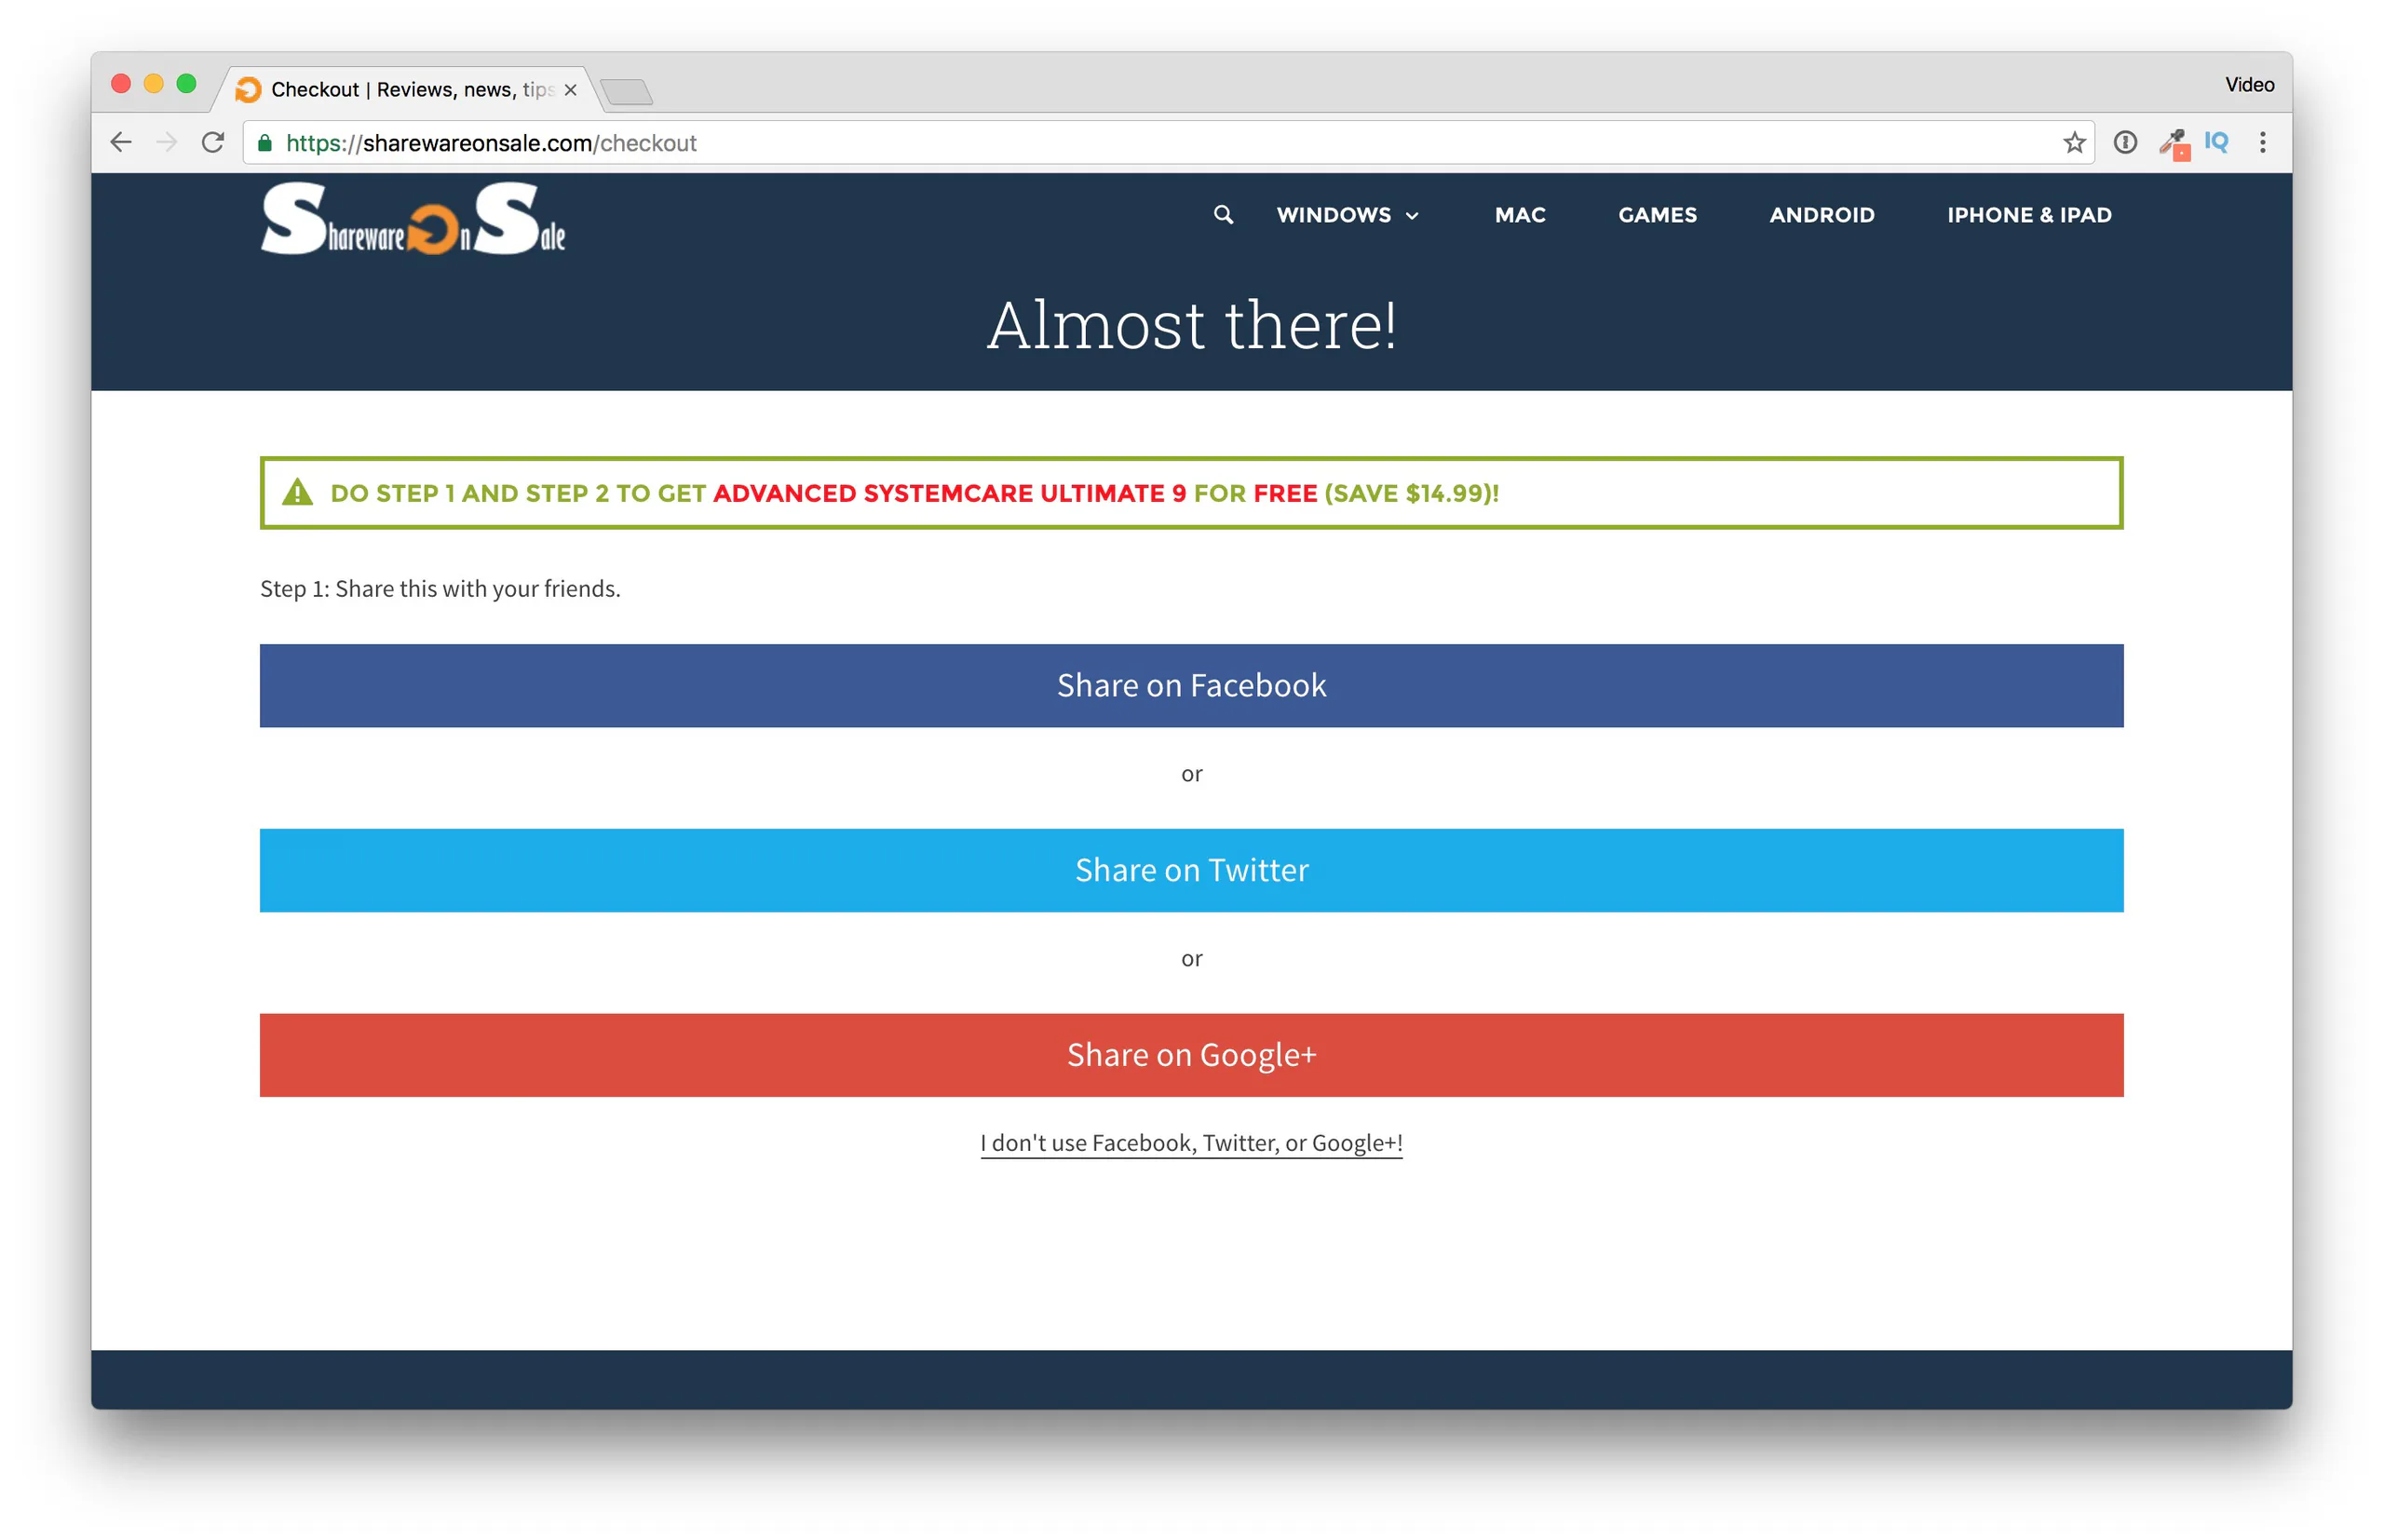Click the Video profile label
Viewport: 2384px width, 1540px height.
[2249, 85]
